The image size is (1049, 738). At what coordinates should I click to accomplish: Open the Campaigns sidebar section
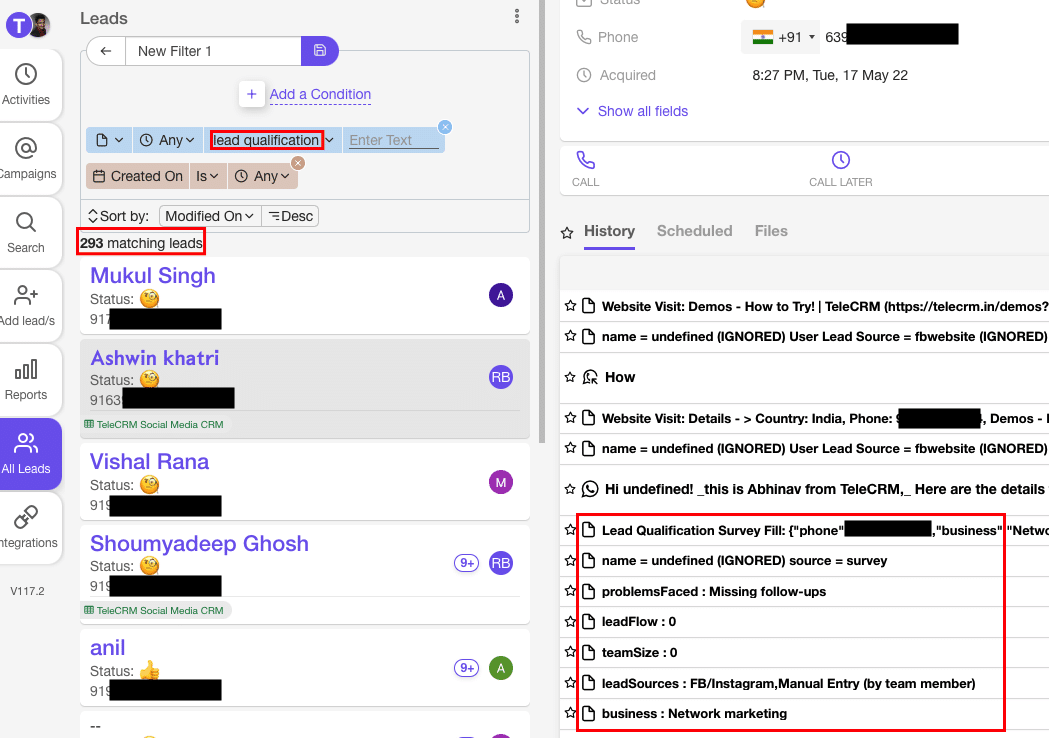point(26,158)
